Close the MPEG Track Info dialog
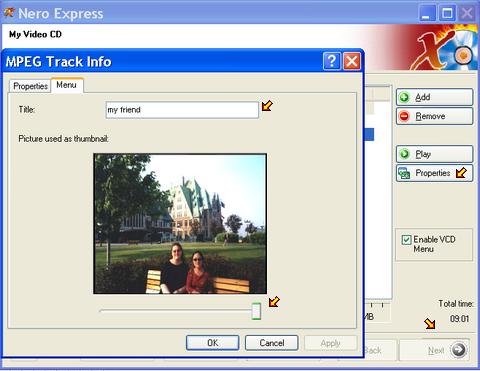This screenshot has height=371, width=480. (352, 61)
